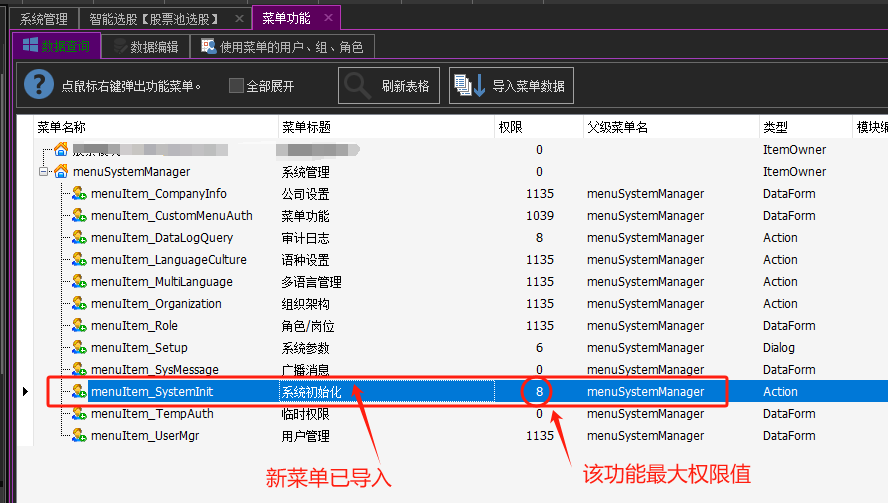Click the 父级菜单名 column header

click(x=671, y=127)
